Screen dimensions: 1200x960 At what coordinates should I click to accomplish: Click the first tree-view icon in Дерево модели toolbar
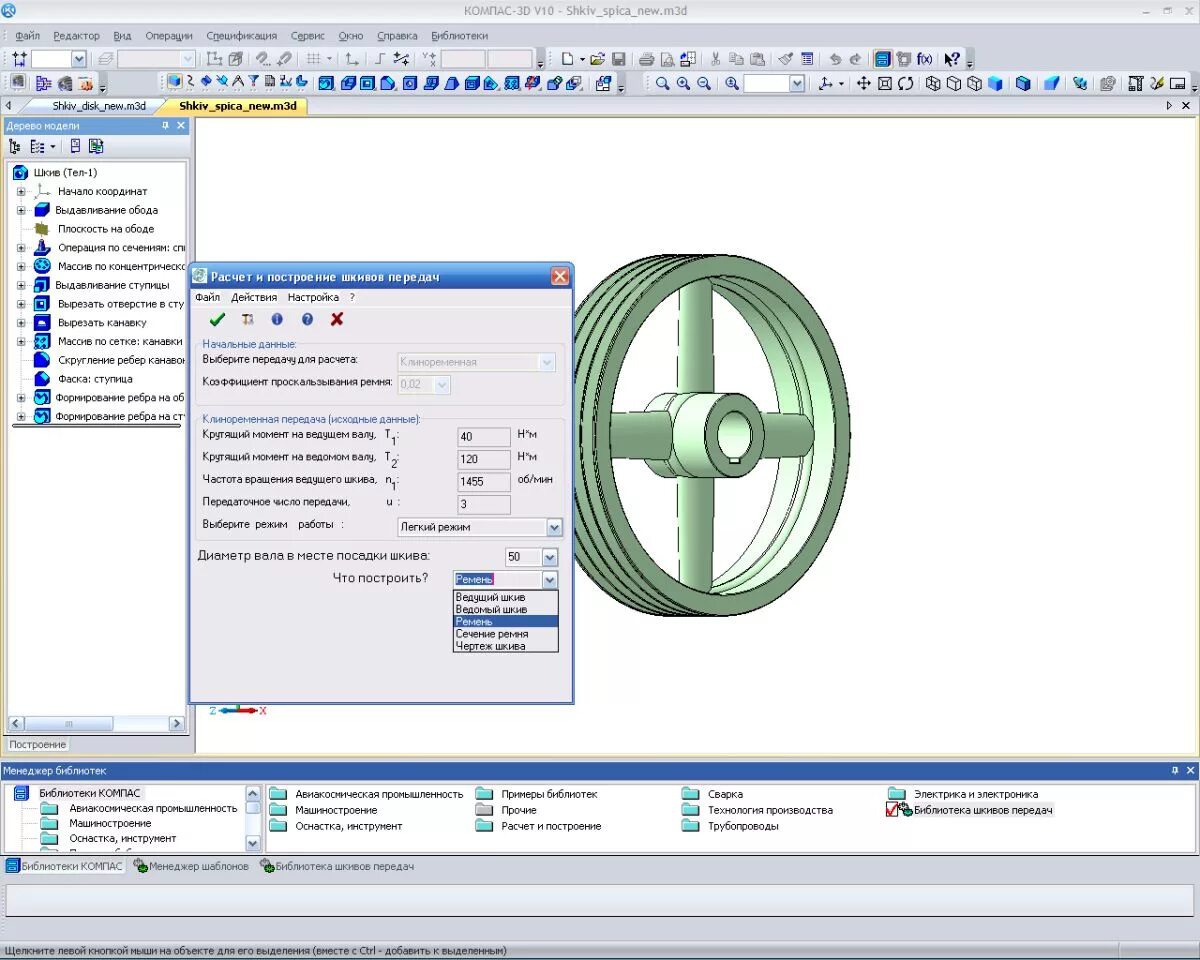click(x=14, y=146)
